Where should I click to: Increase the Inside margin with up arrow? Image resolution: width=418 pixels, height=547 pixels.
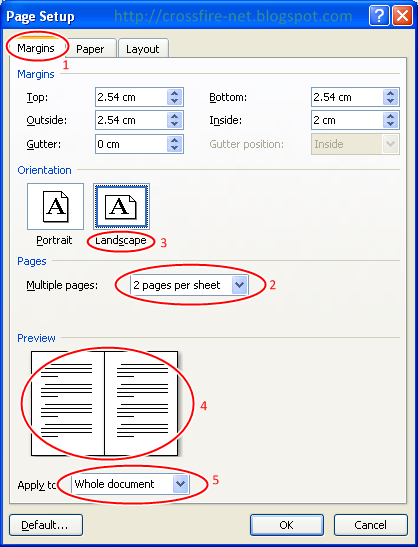(390, 116)
